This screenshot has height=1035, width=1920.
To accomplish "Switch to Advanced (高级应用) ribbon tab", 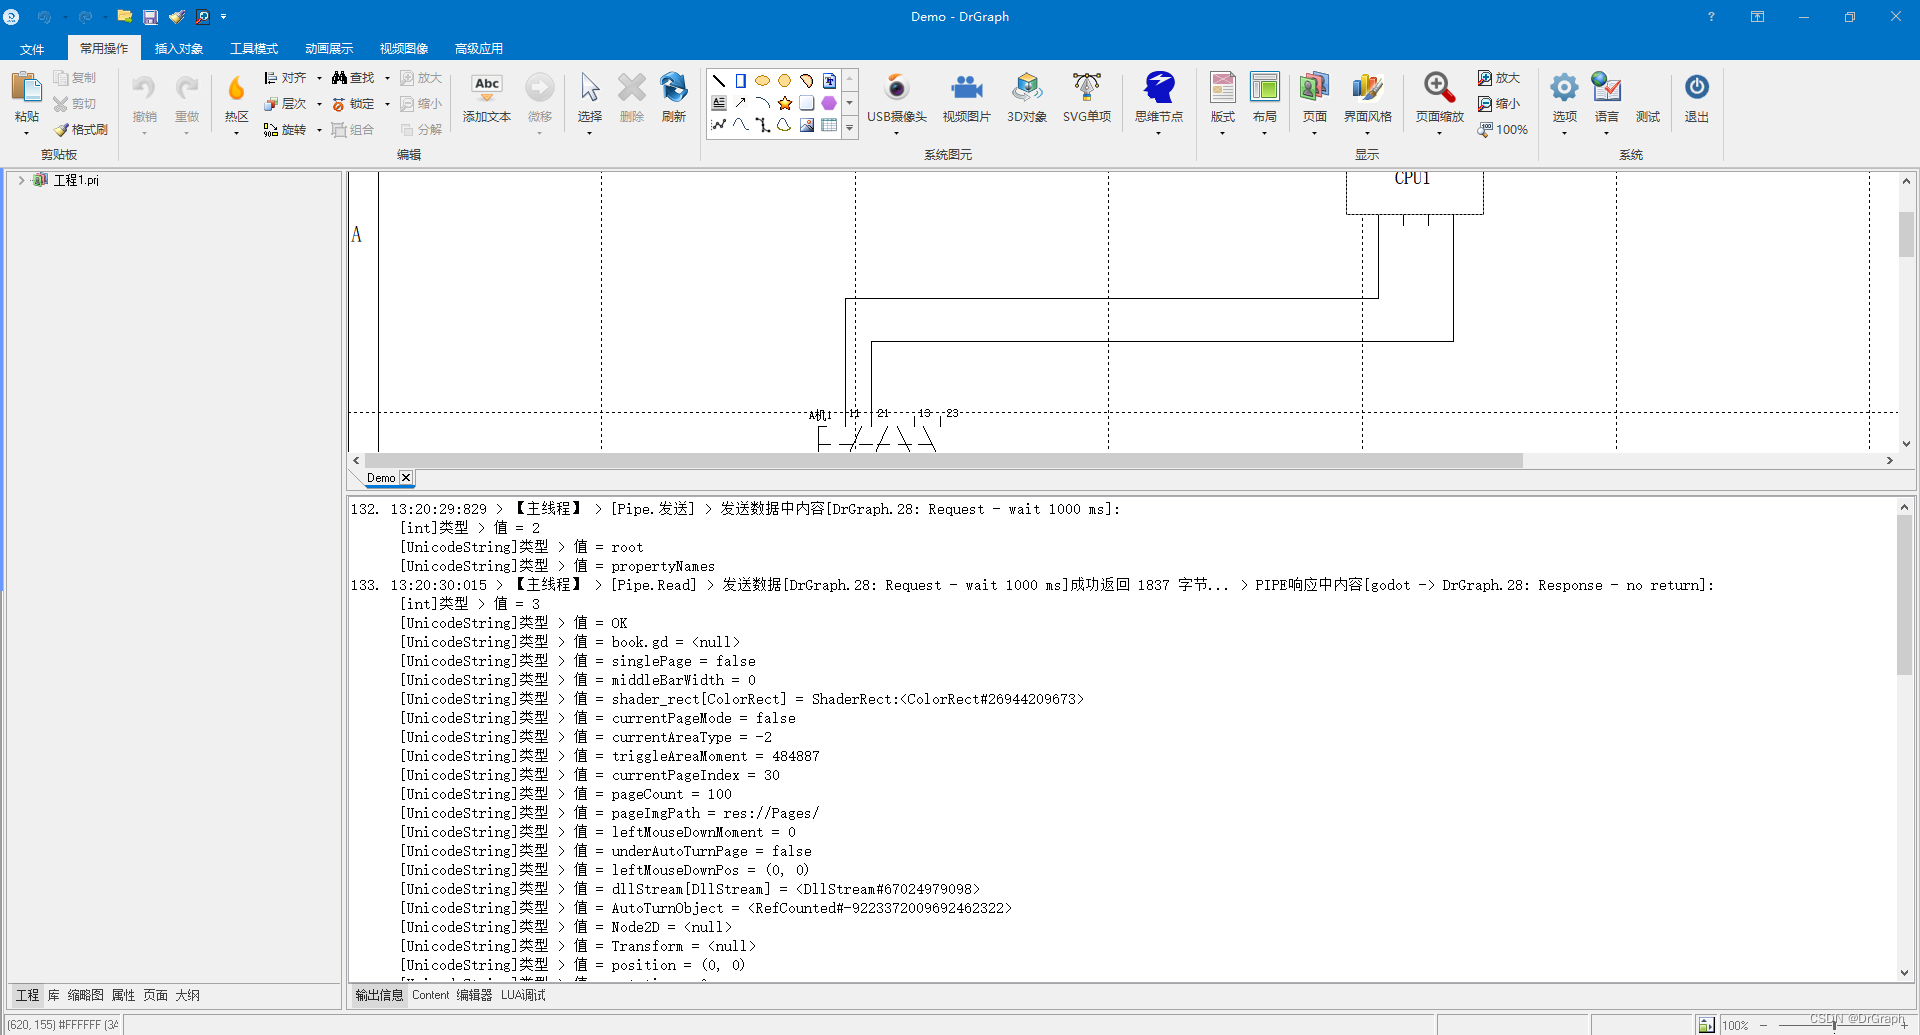I will point(479,49).
